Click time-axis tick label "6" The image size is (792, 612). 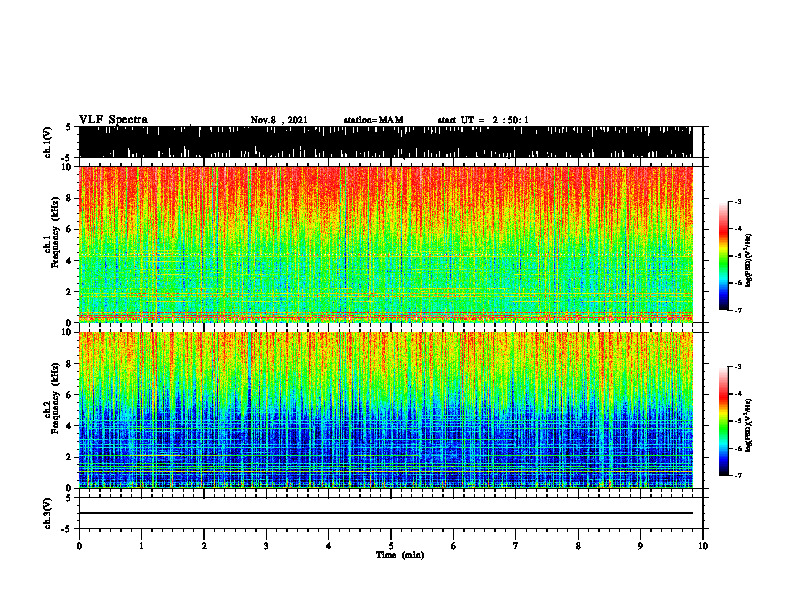(x=454, y=546)
